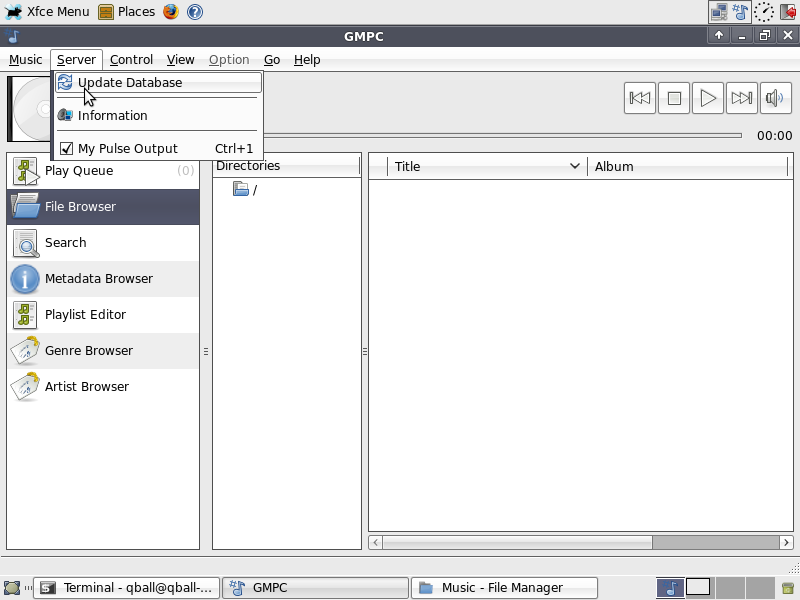This screenshot has height=600, width=800.
Task: Open Information from the Server menu
Action: (x=159, y=115)
